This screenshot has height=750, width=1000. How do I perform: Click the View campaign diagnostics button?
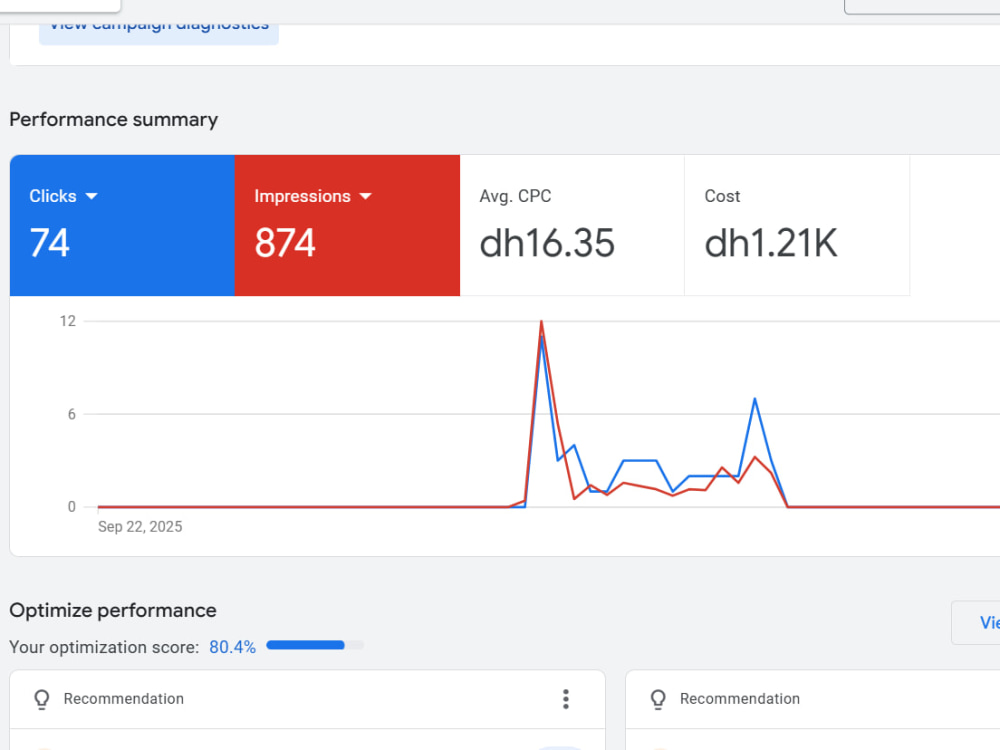point(159,34)
